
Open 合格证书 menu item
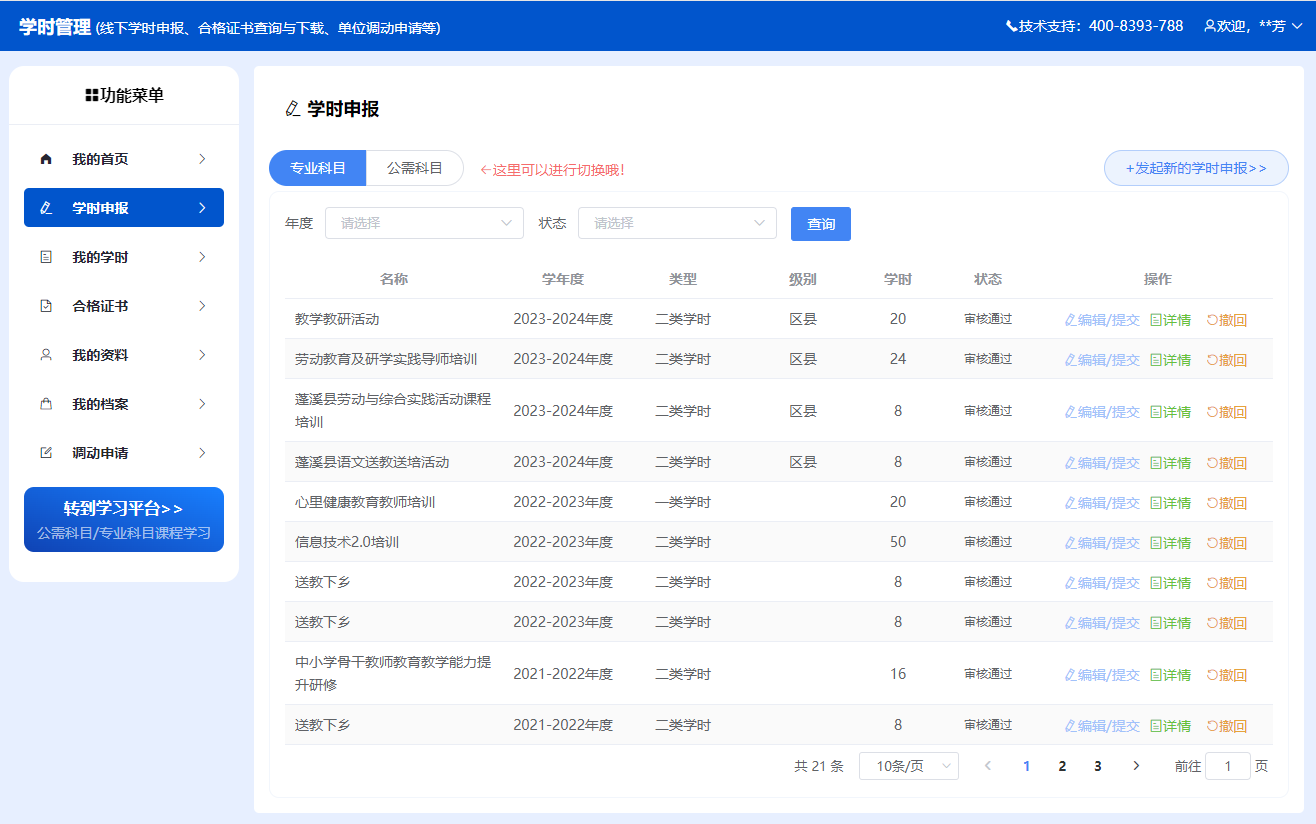[124, 306]
